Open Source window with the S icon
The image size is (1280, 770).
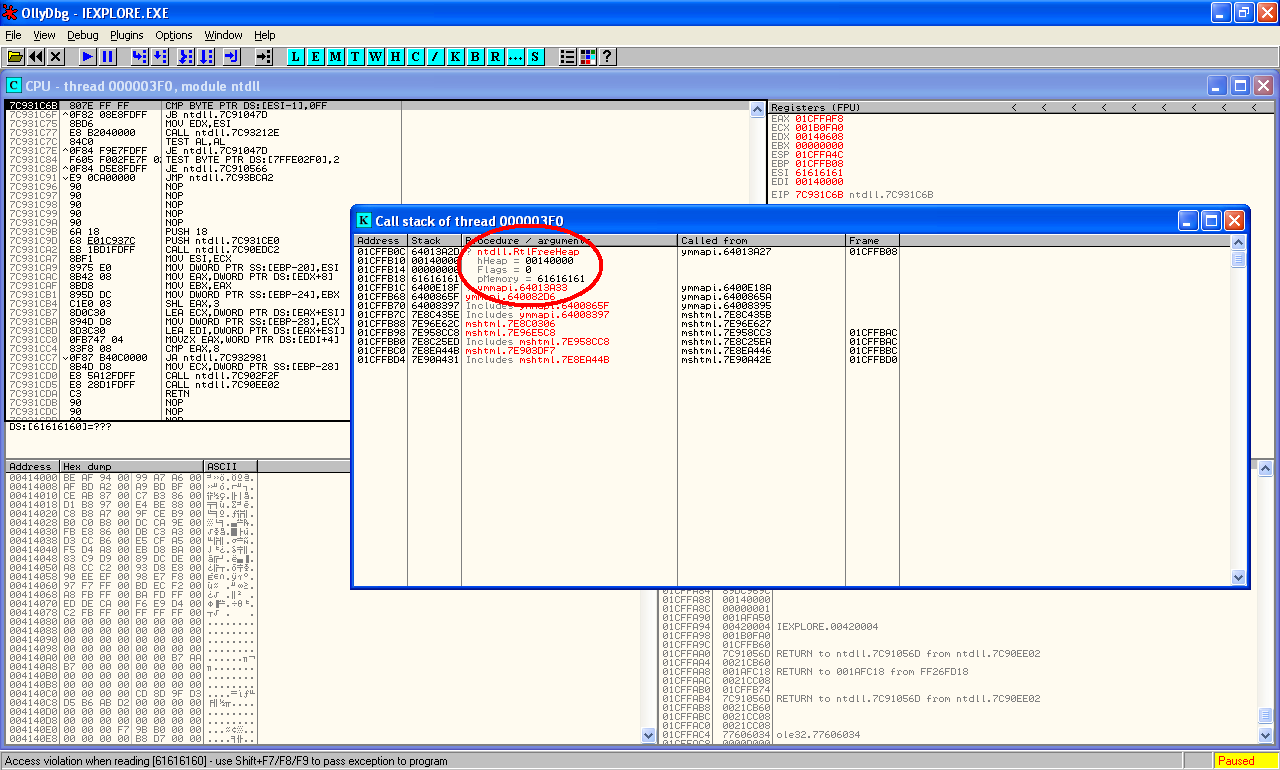[x=535, y=57]
